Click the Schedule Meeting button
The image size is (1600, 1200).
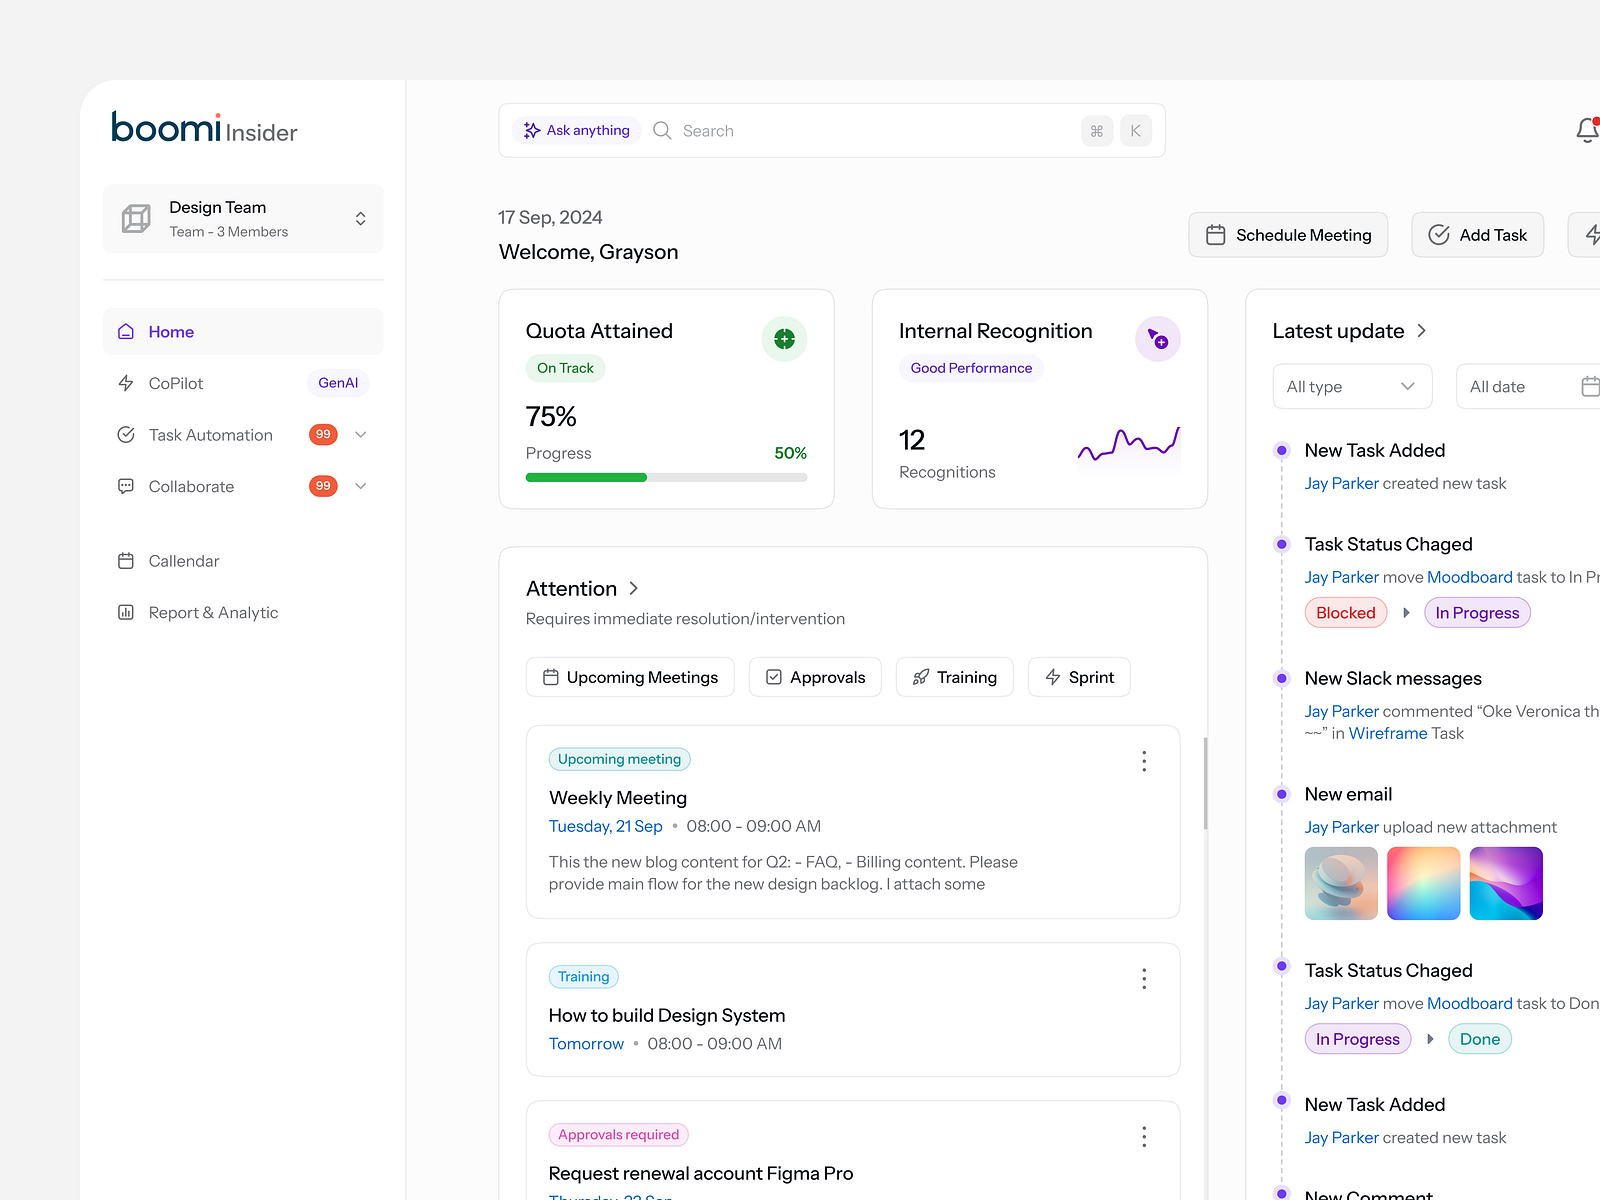tap(1288, 234)
